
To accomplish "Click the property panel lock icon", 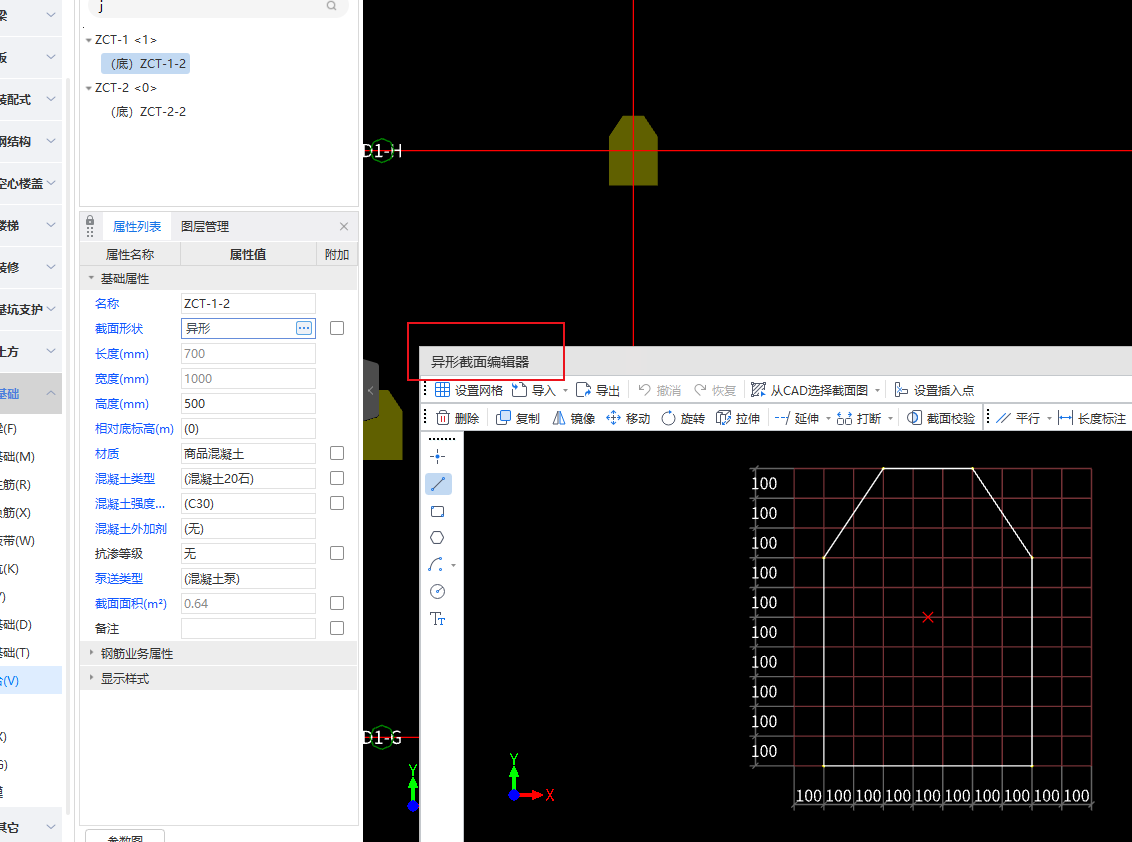I will tap(90, 221).
